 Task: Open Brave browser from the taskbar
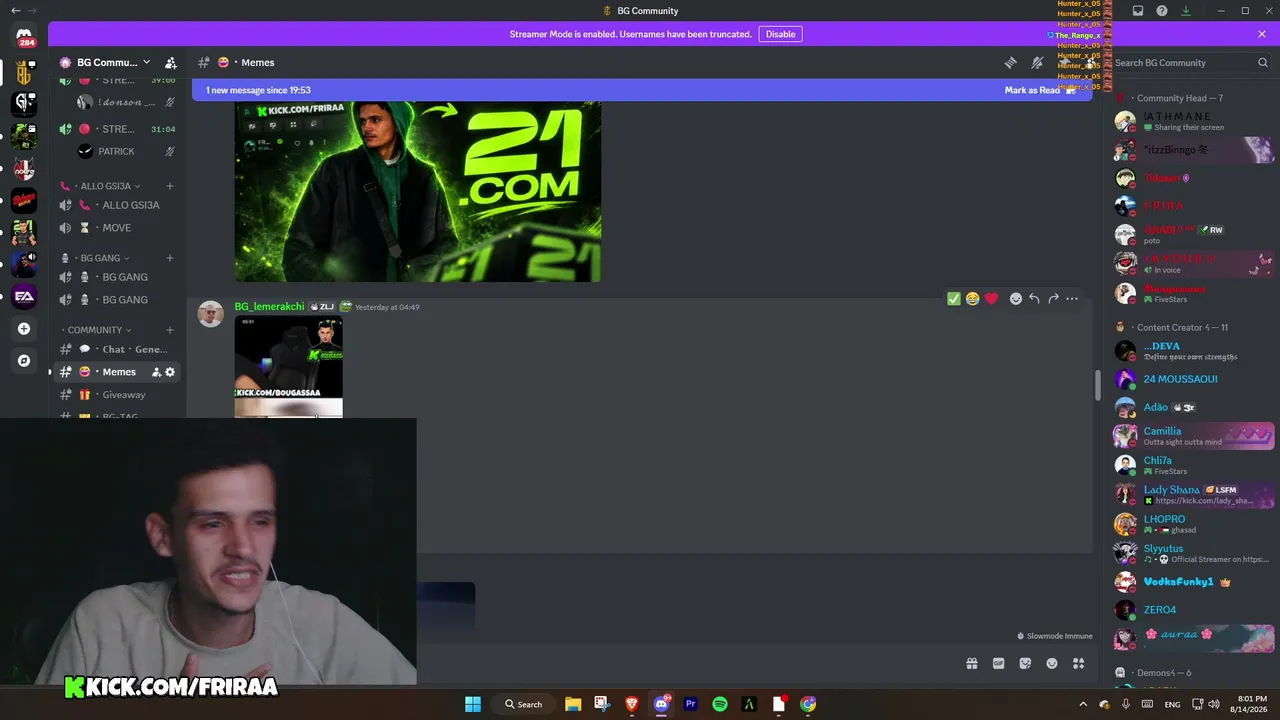[x=631, y=704]
